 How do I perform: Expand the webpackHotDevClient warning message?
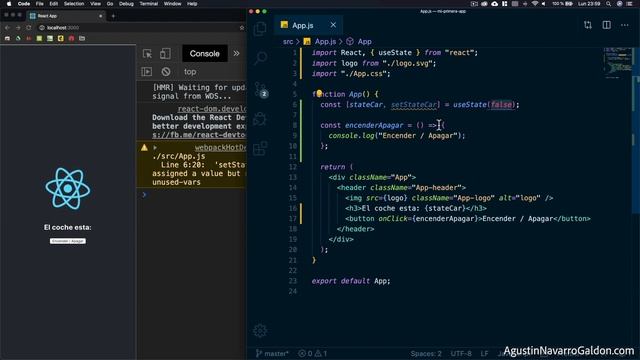click(x=155, y=147)
